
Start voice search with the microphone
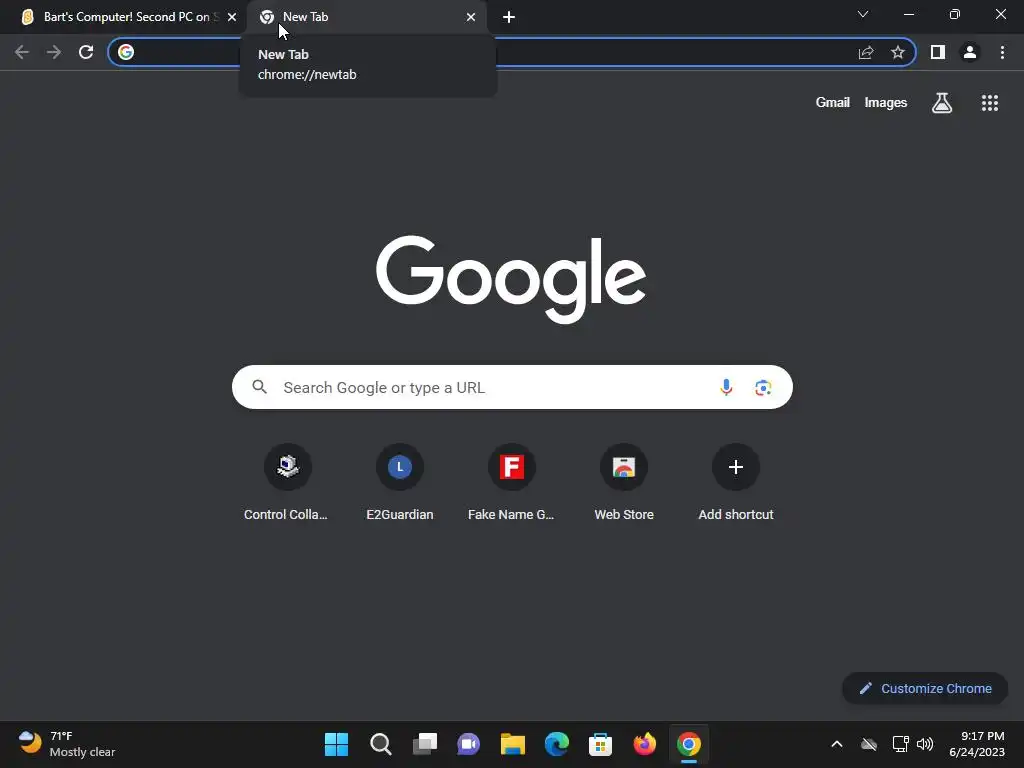click(726, 387)
